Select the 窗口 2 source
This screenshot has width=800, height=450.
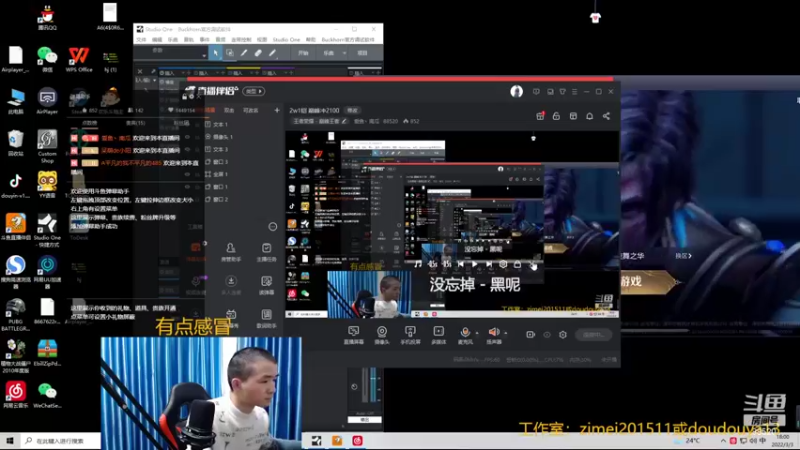tap(217, 199)
